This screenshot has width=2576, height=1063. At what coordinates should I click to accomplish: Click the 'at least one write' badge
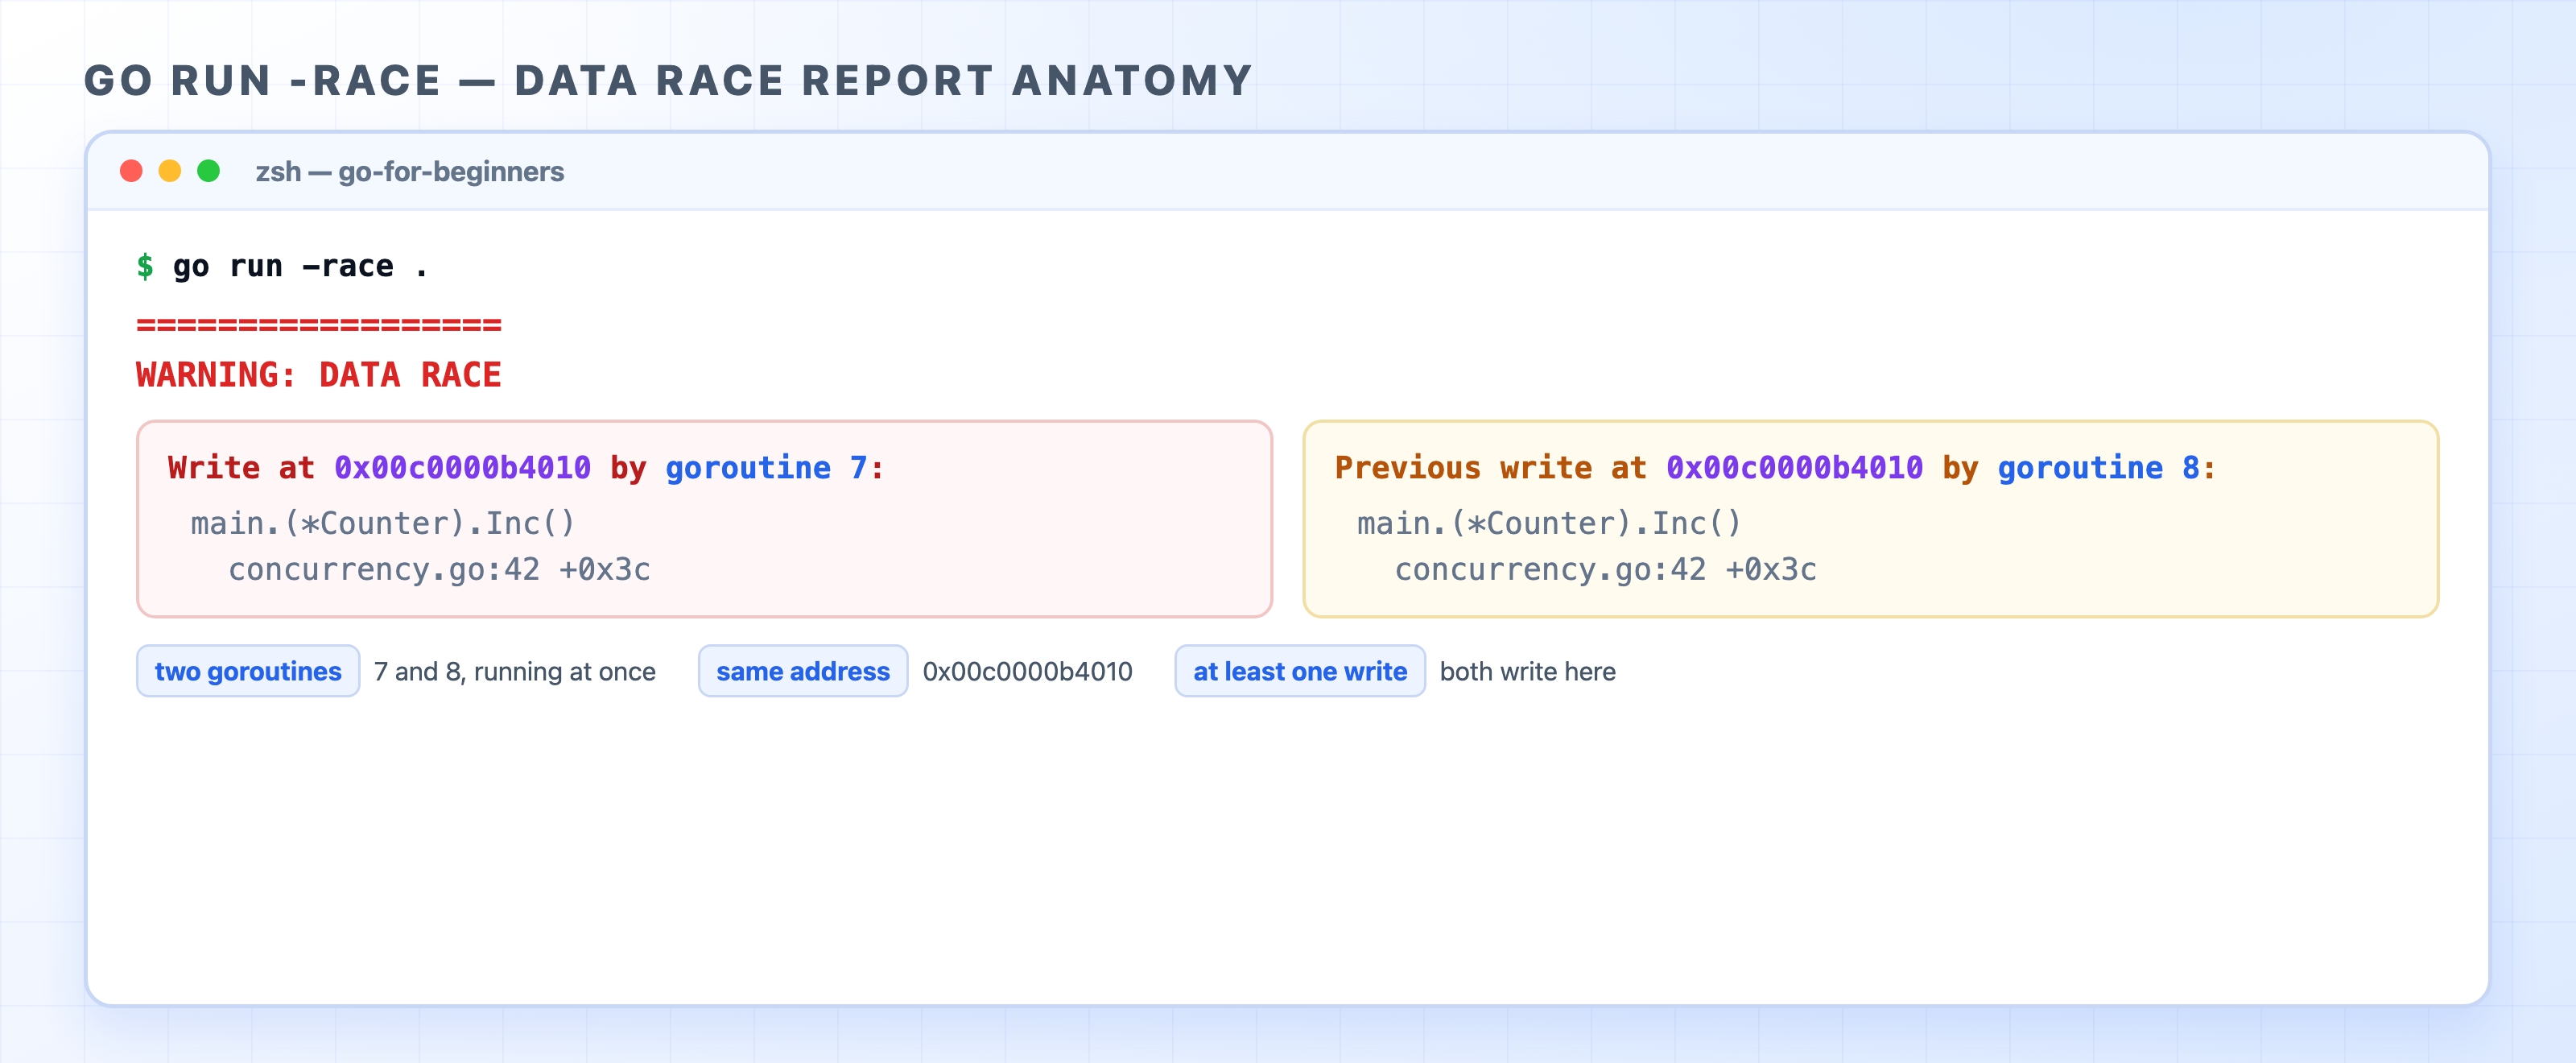[1300, 671]
